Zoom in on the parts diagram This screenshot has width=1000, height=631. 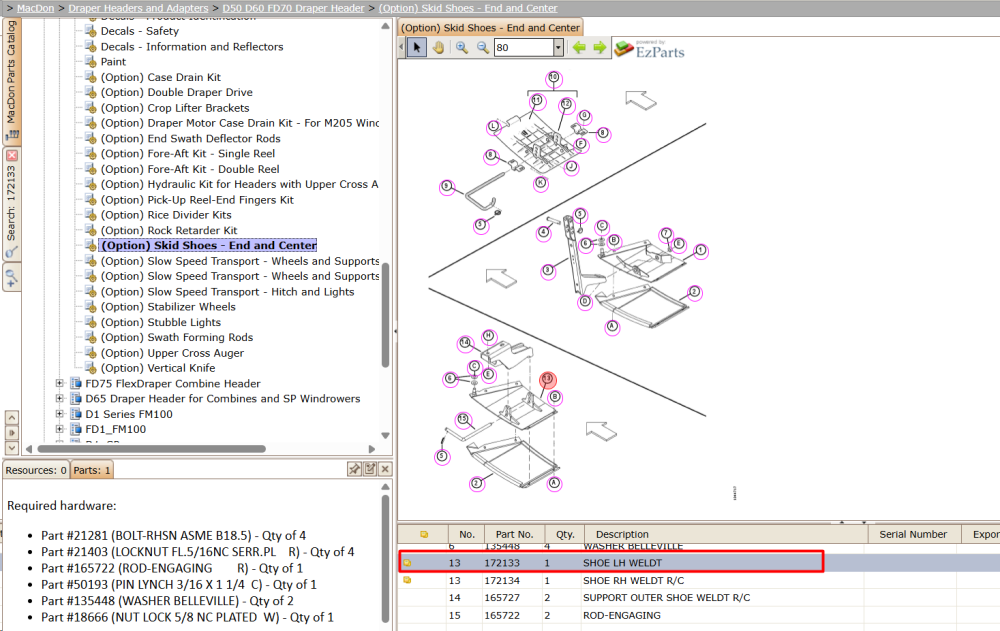pyautogui.click(x=462, y=47)
